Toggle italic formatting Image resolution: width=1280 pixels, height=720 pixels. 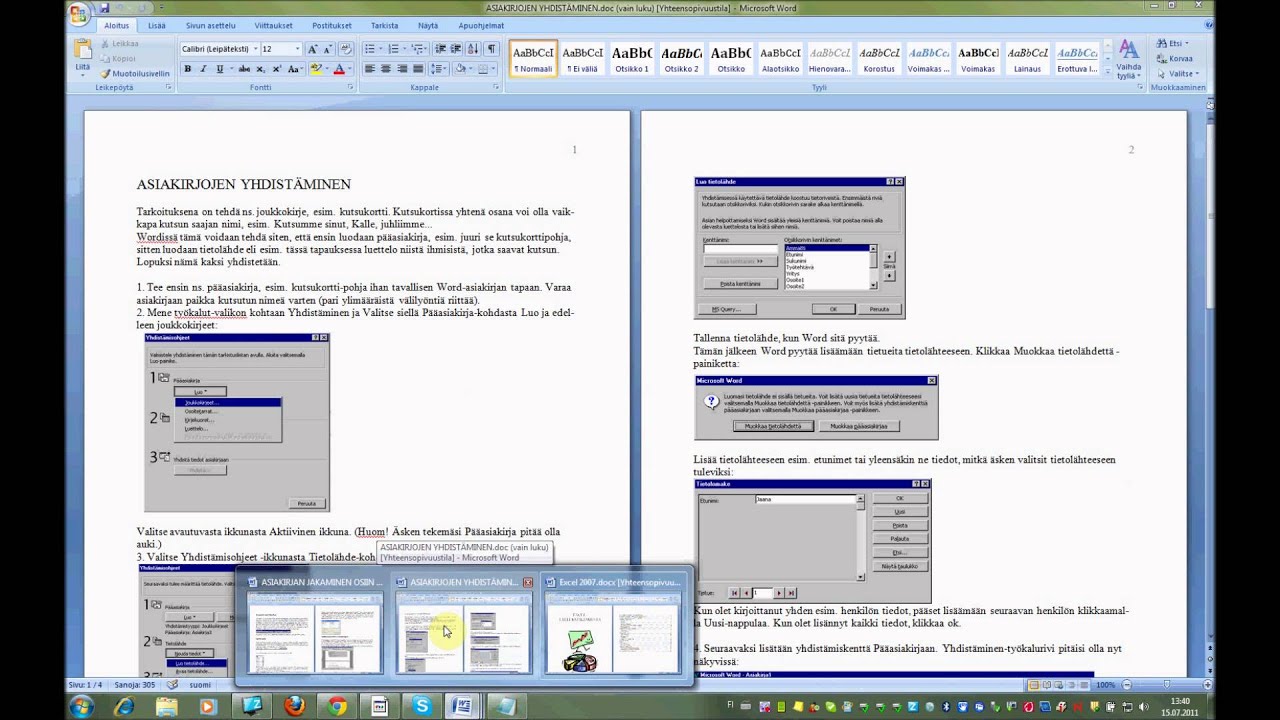(203, 69)
